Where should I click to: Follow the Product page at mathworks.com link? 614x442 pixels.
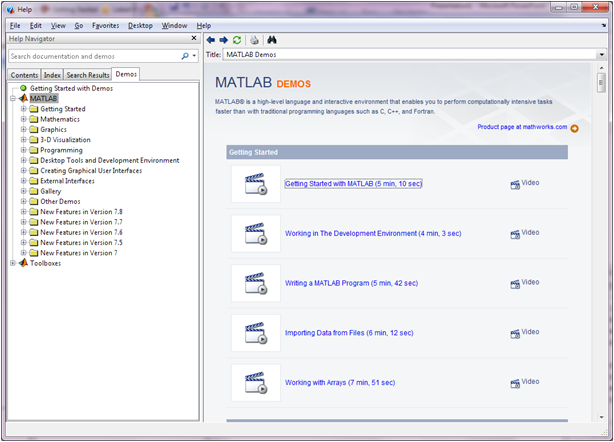click(522, 127)
